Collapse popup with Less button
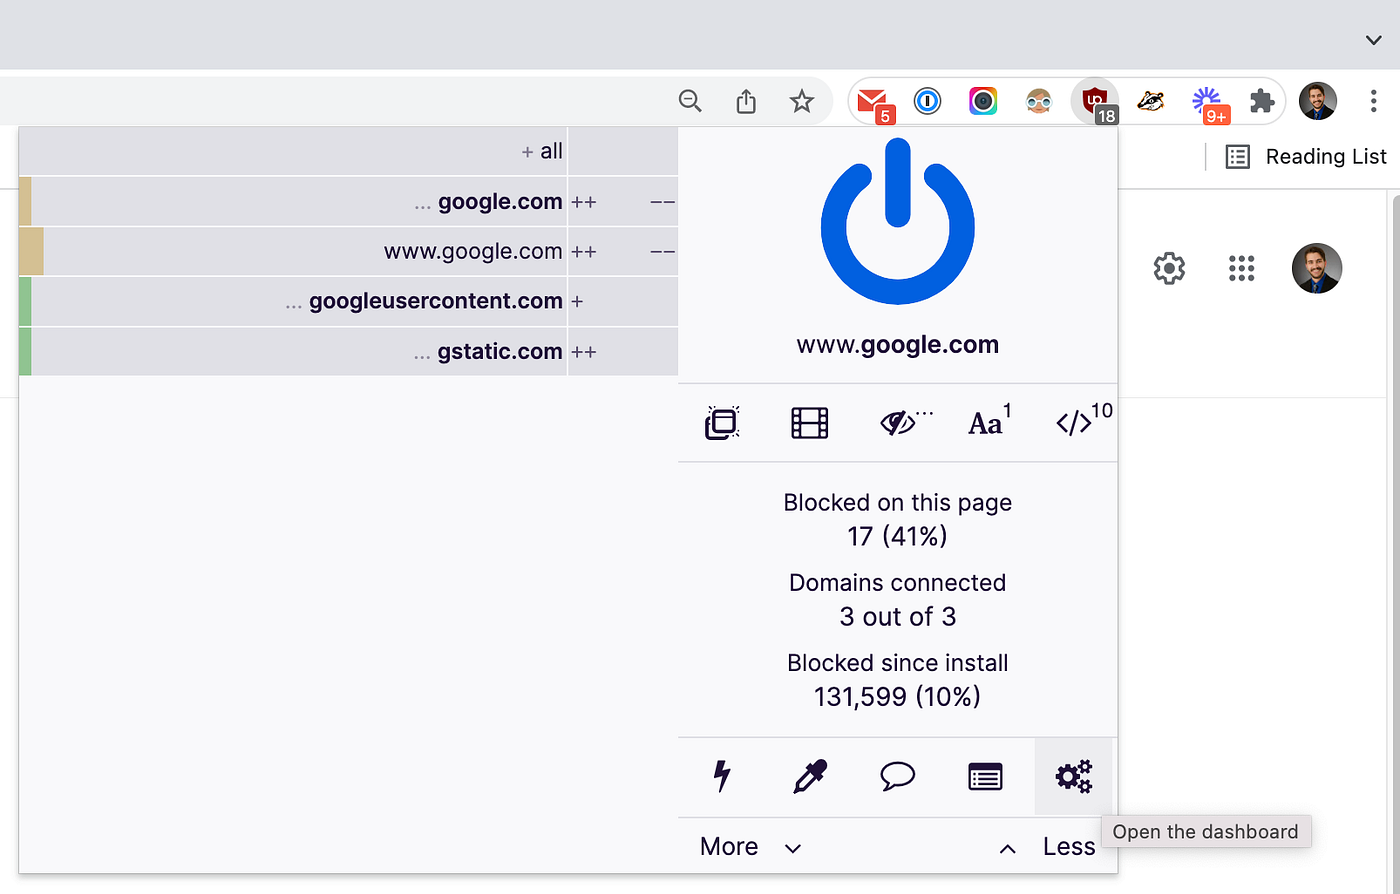The image size is (1400, 894). [x=1047, y=847]
